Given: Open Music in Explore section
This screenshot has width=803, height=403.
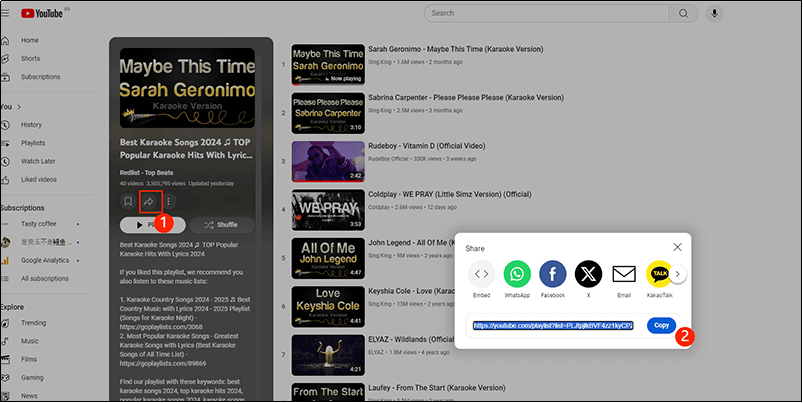Looking at the screenshot, I should click(x=29, y=341).
